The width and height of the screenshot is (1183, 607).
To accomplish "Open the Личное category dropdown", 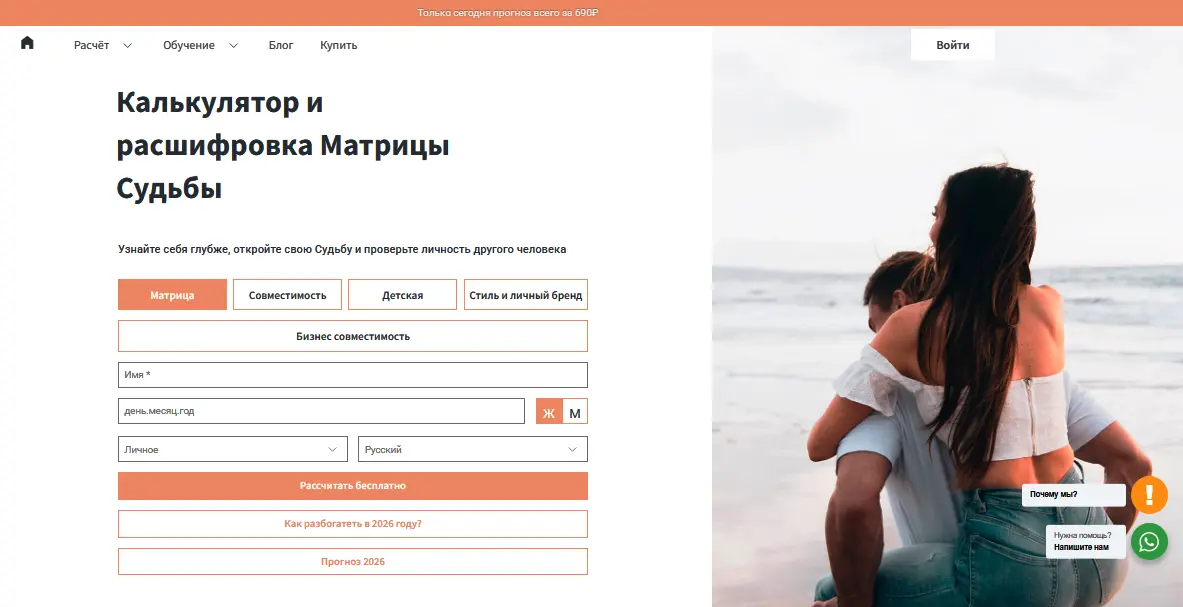I will (232, 449).
